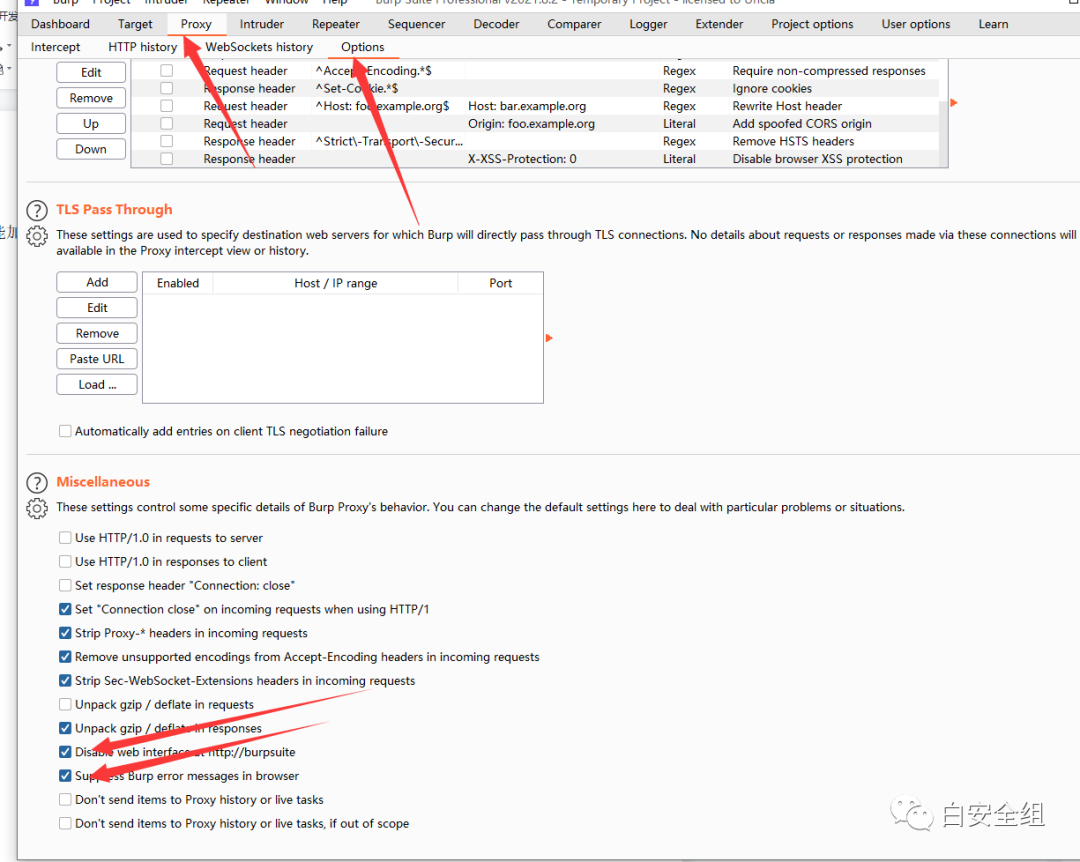The image size is (1080, 862).
Task: Go to Project options tab
Action: (x=812, y=24)
